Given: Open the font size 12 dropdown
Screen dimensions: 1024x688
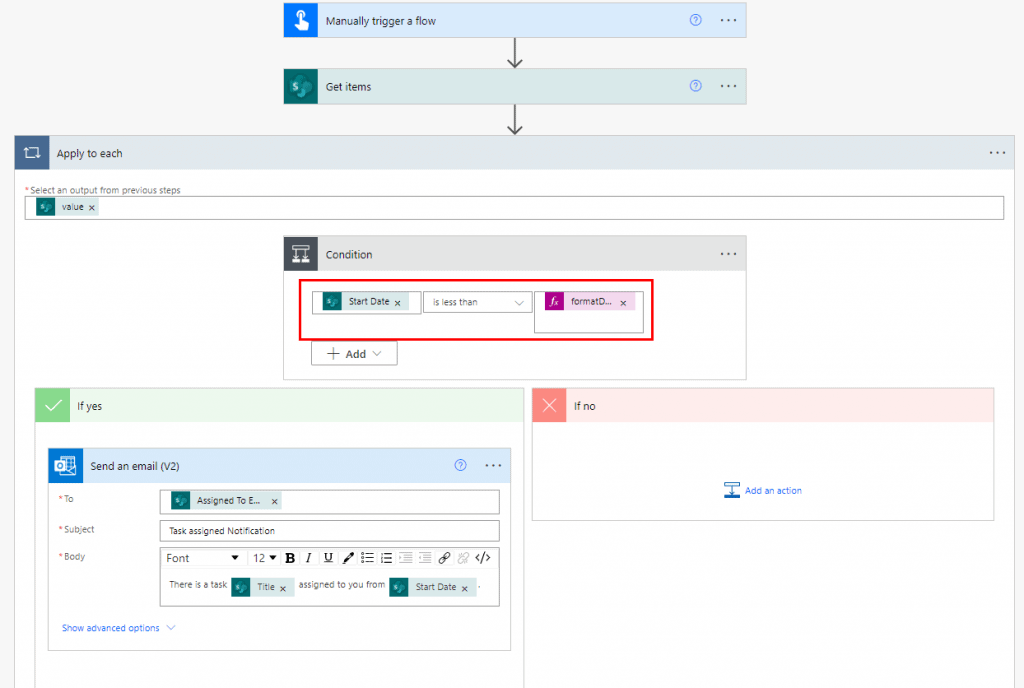Looking at the screenshot, I should click(x=264, y=558).
